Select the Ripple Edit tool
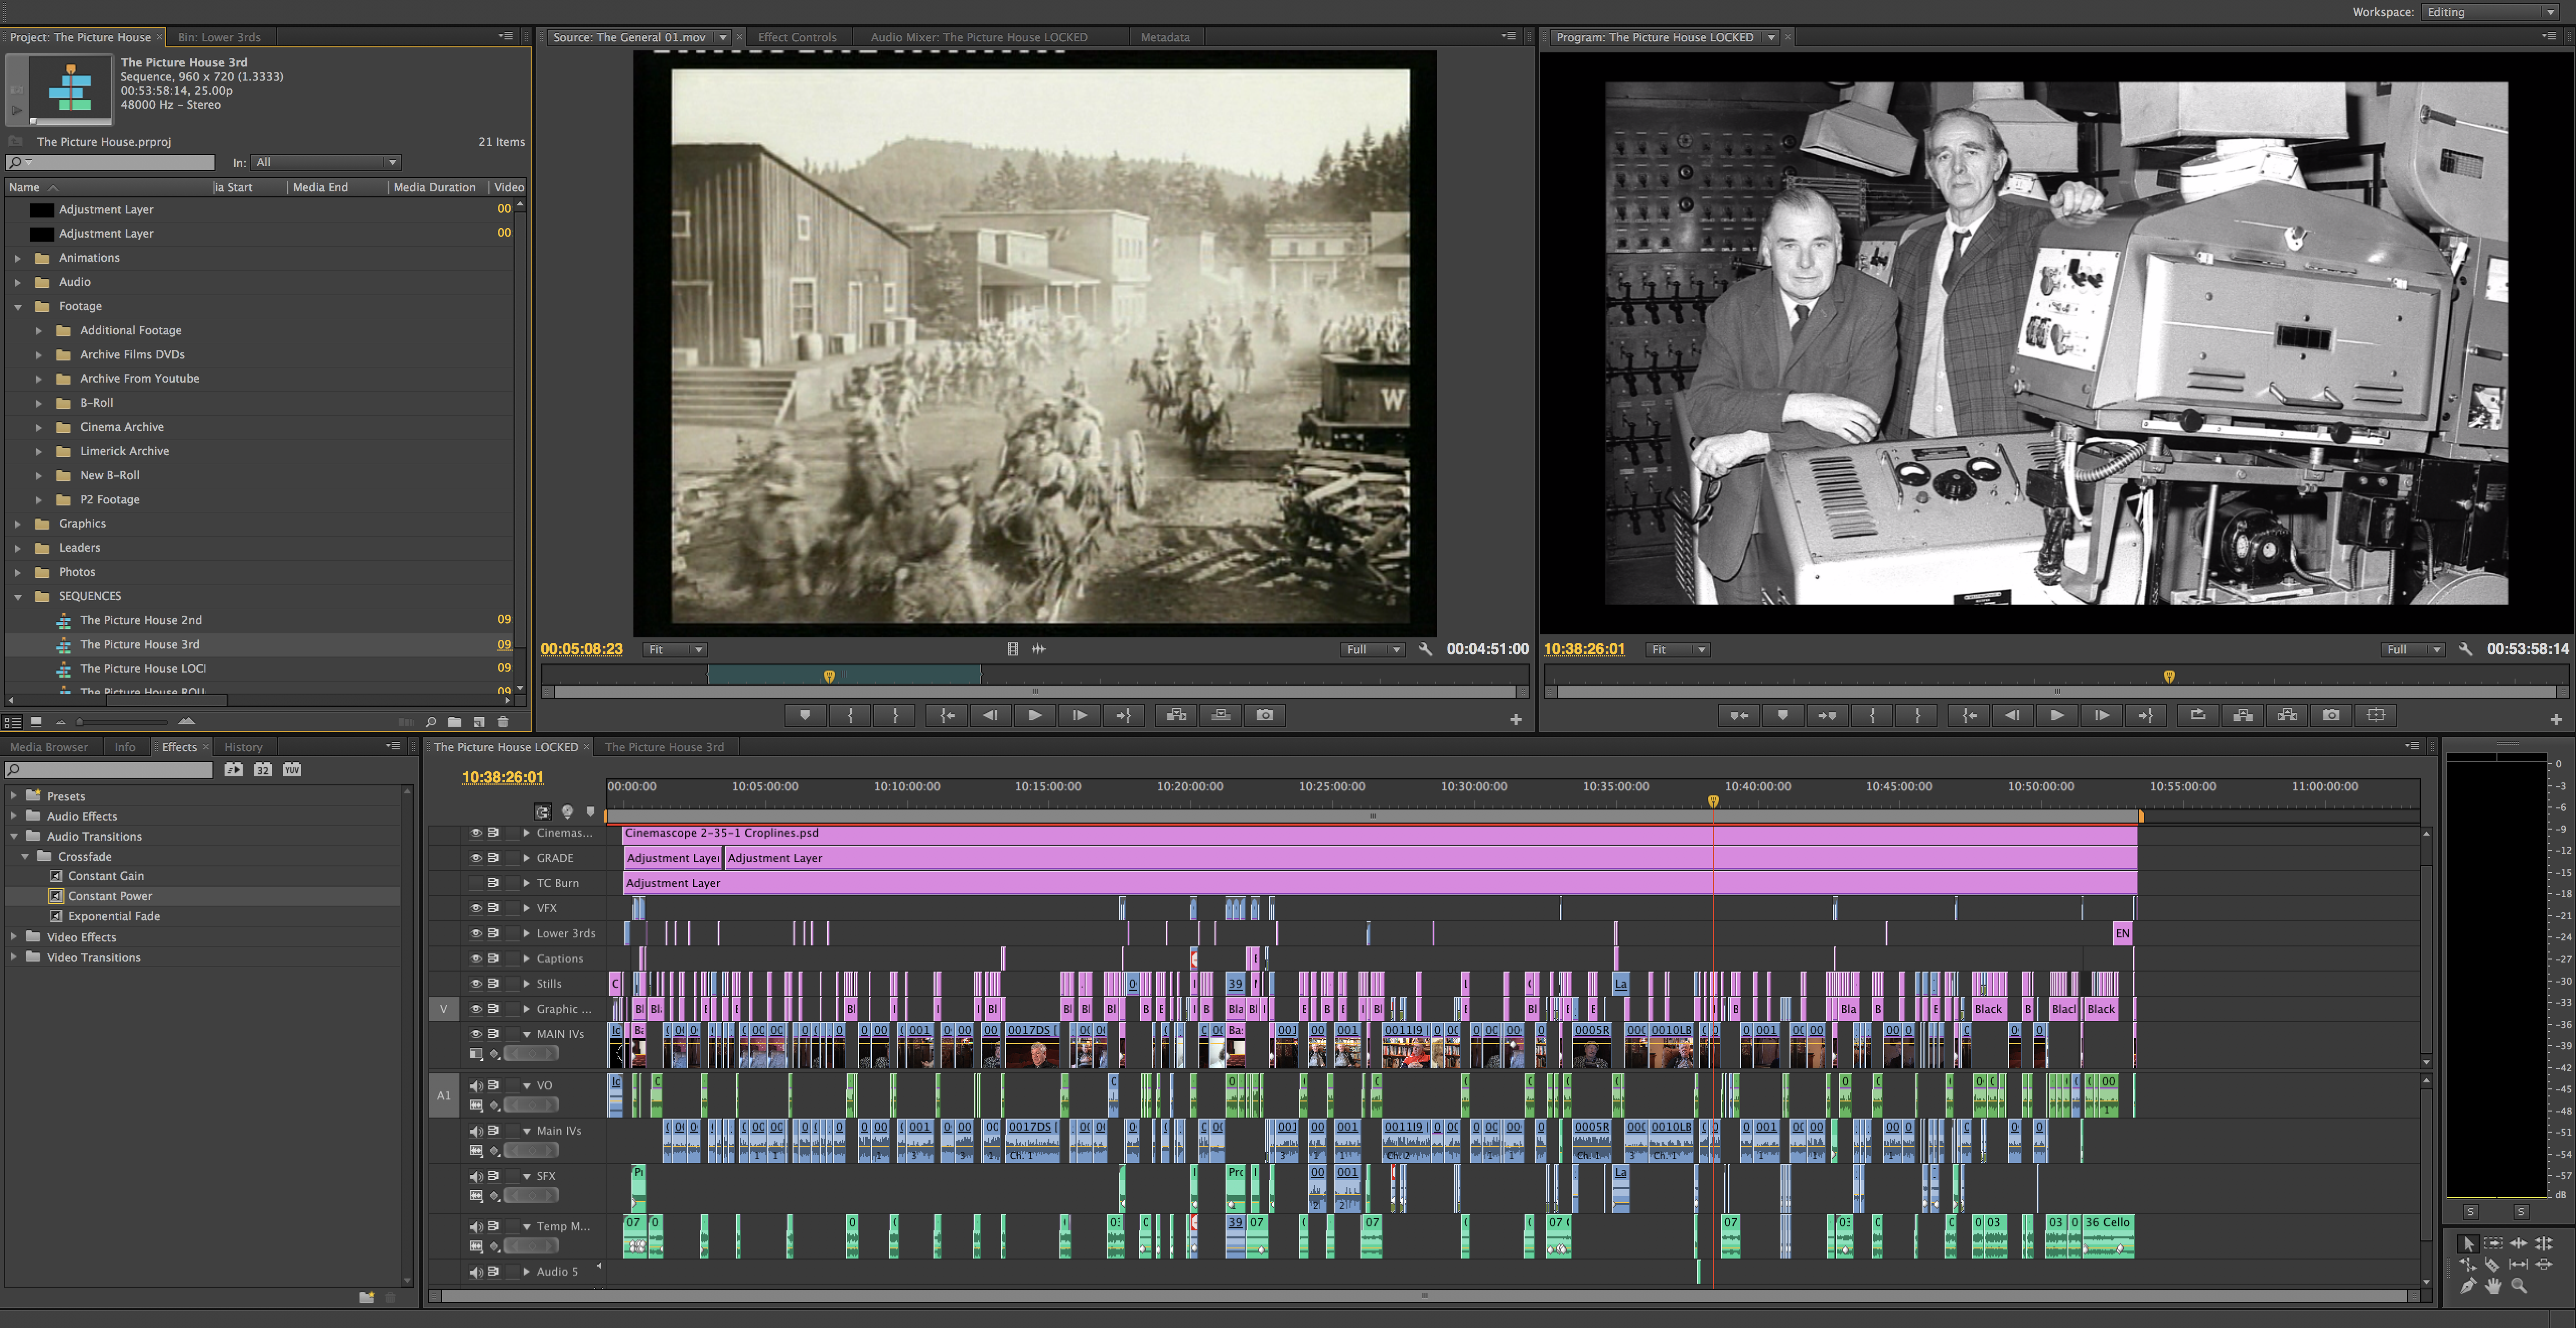Image resolution: width=2576 pixels, height=1328 pixels. click(x=2518, y=1243)
